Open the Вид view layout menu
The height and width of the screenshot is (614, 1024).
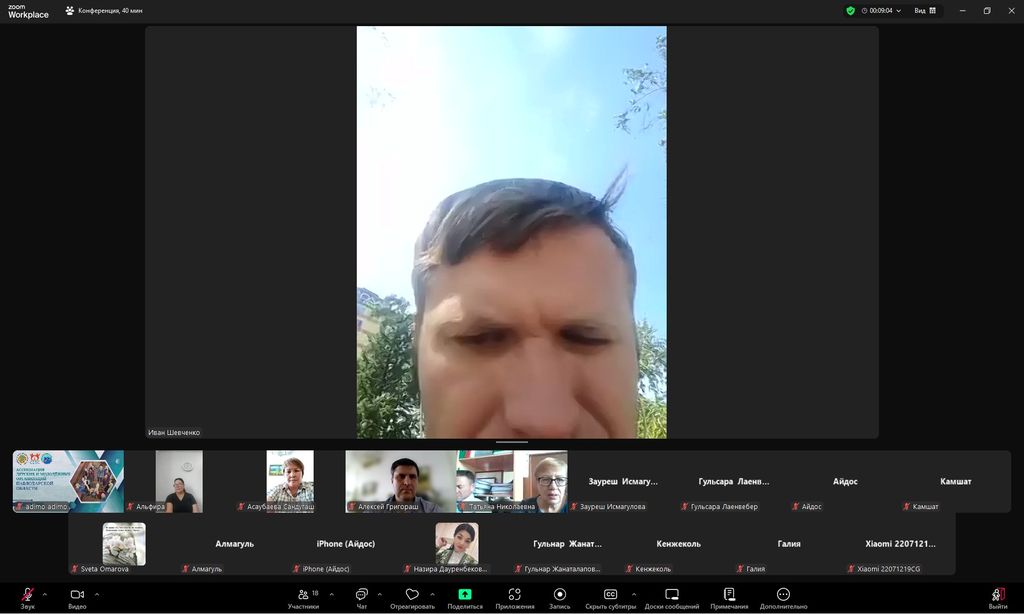[925, 11]
